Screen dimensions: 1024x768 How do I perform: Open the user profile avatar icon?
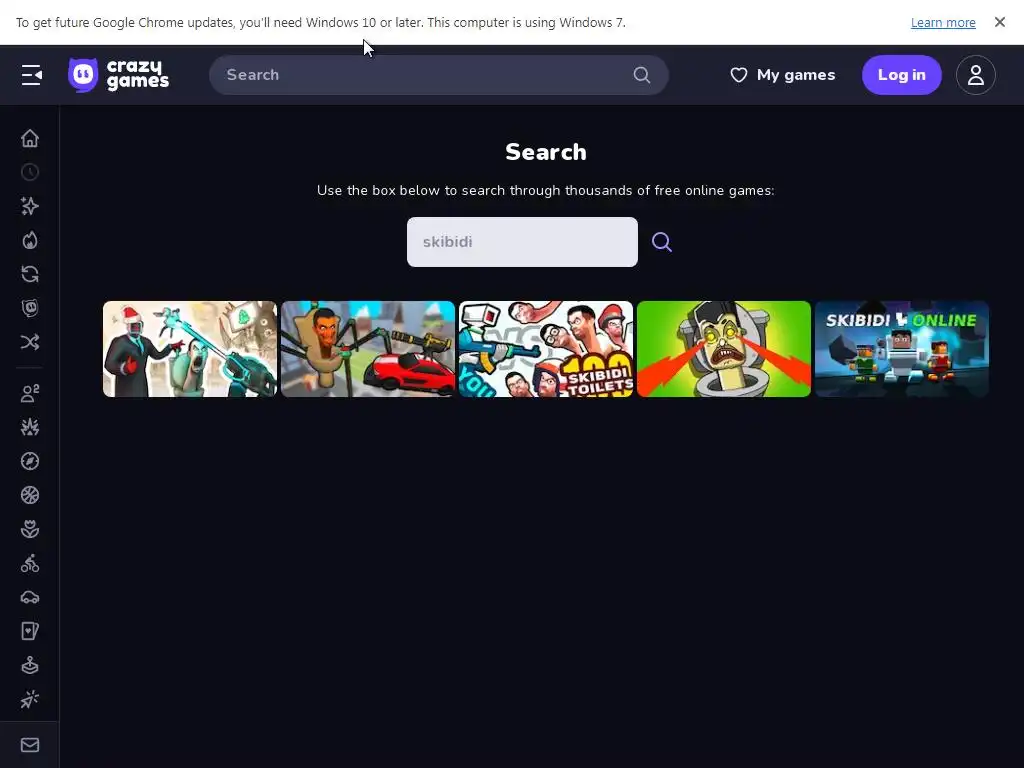(976, 75)
